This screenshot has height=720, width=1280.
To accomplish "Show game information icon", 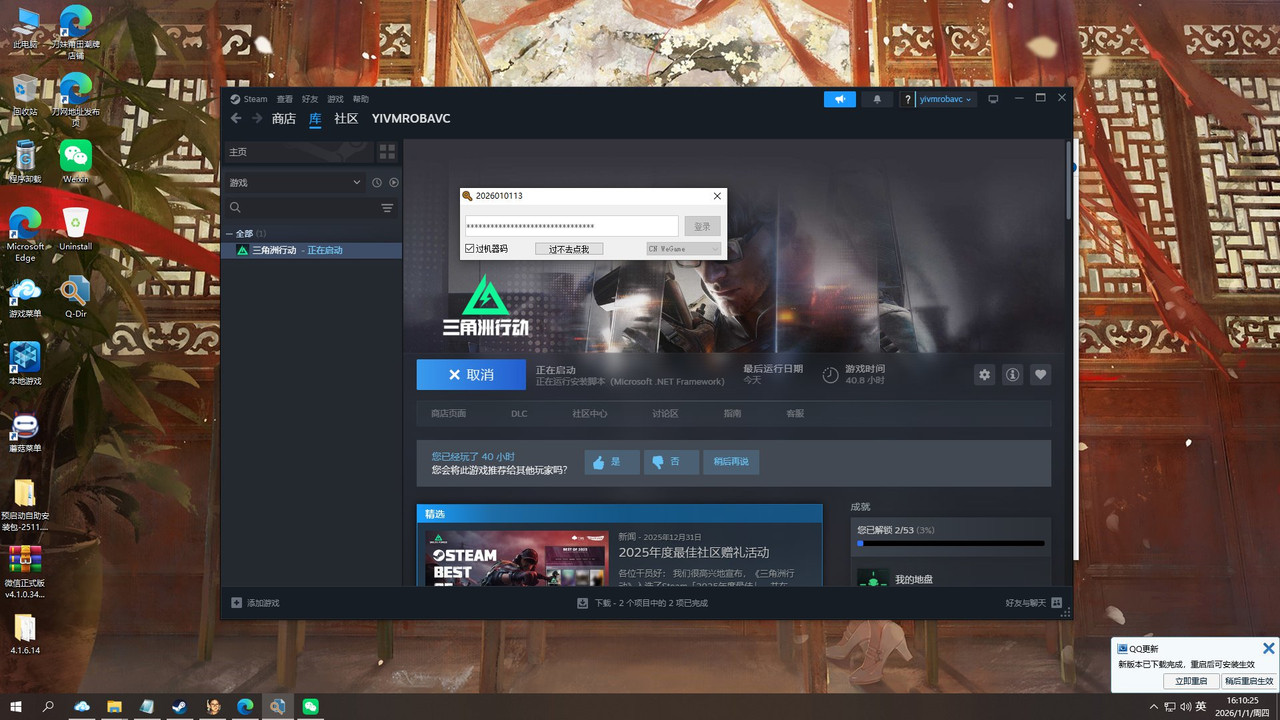I will click(1013, 374).
